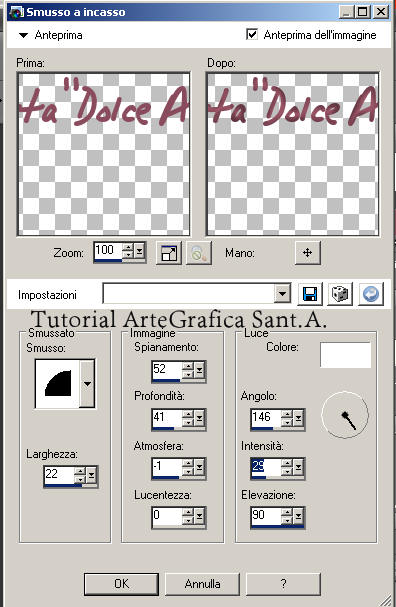The height and width of the screenshot is (607, 396).
Task: Cancel the dialog with Annulla
Action: tap(202, 583)
